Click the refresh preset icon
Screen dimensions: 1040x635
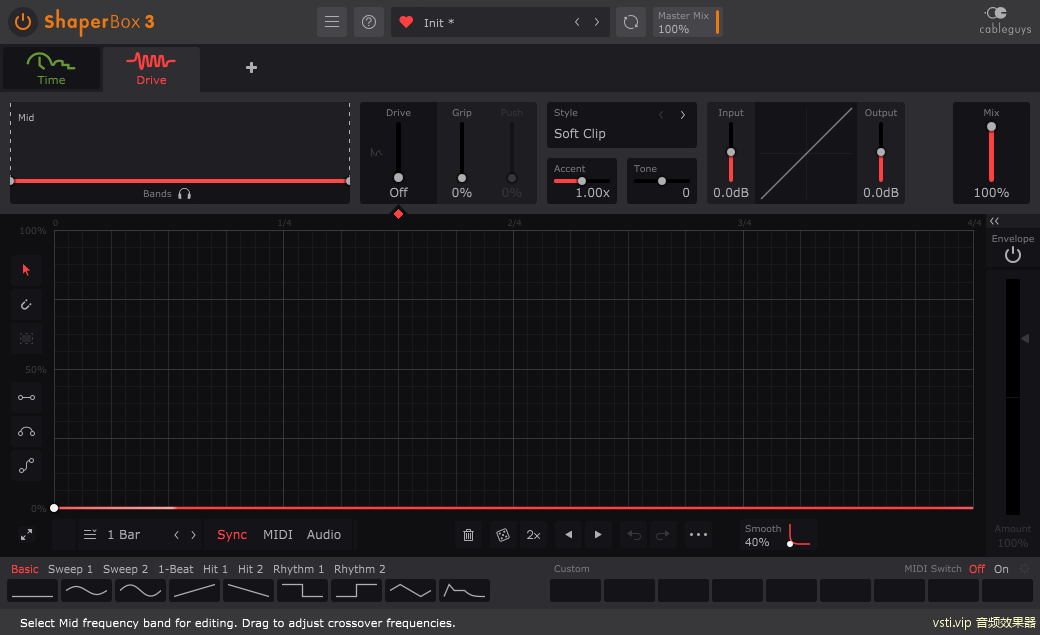pos(631,23)
